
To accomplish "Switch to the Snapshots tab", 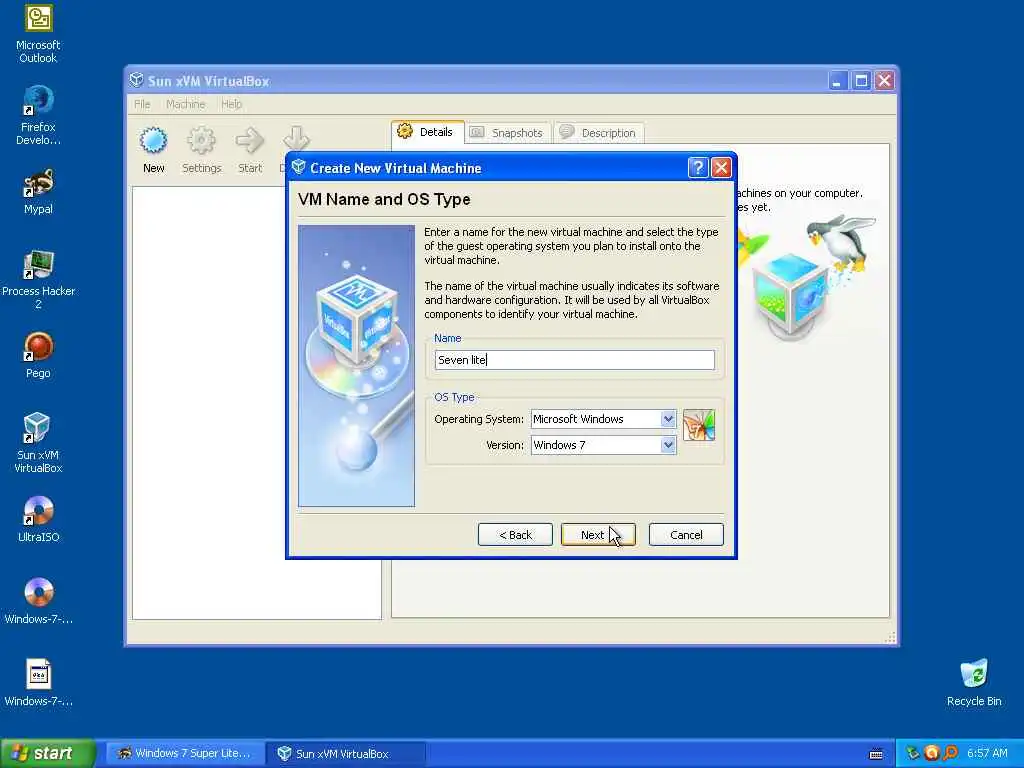I will [x=508, y=133].
